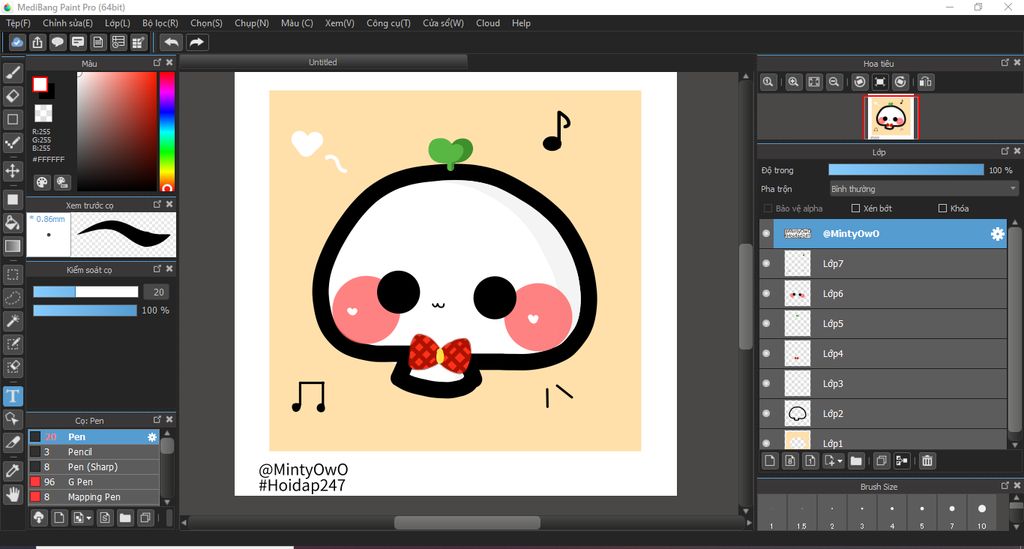Click the brush size slider showing 20
This screenshot has height=549, width=1024.
coord(86,292)
